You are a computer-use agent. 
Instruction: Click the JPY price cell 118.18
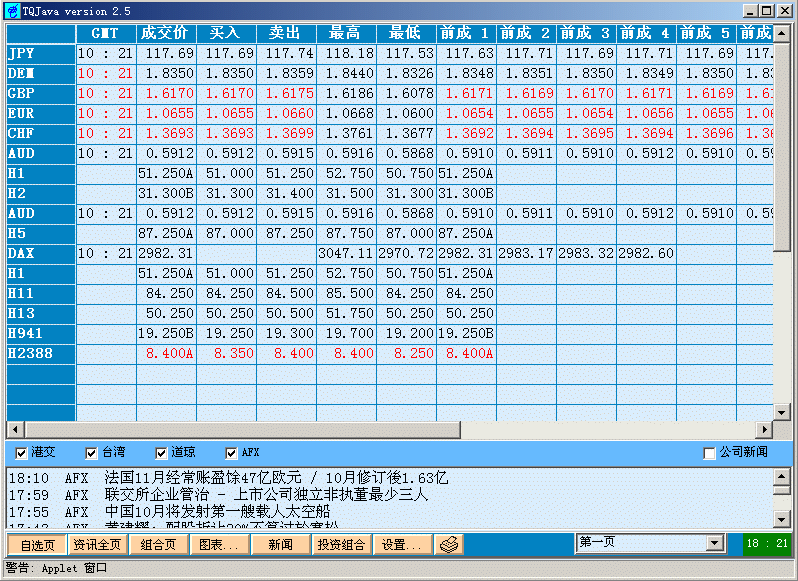pos(346,53)
